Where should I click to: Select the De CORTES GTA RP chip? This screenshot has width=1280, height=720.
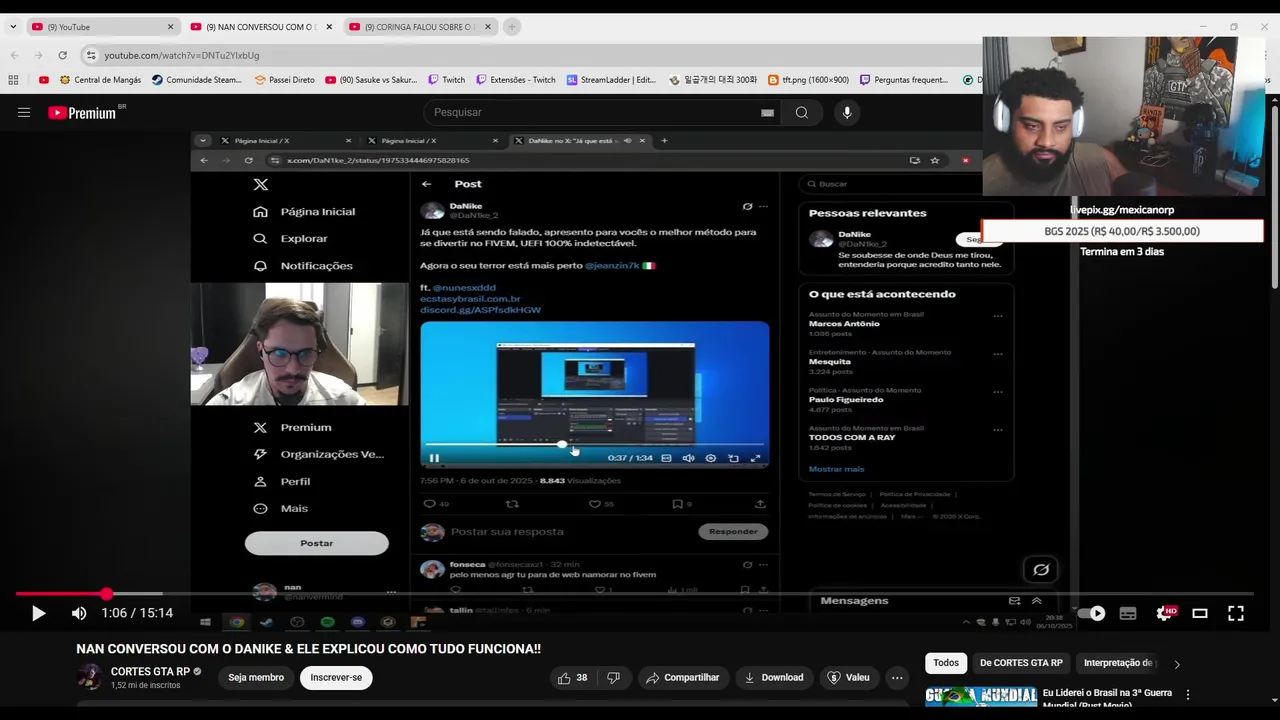[x=1021, y=663]
